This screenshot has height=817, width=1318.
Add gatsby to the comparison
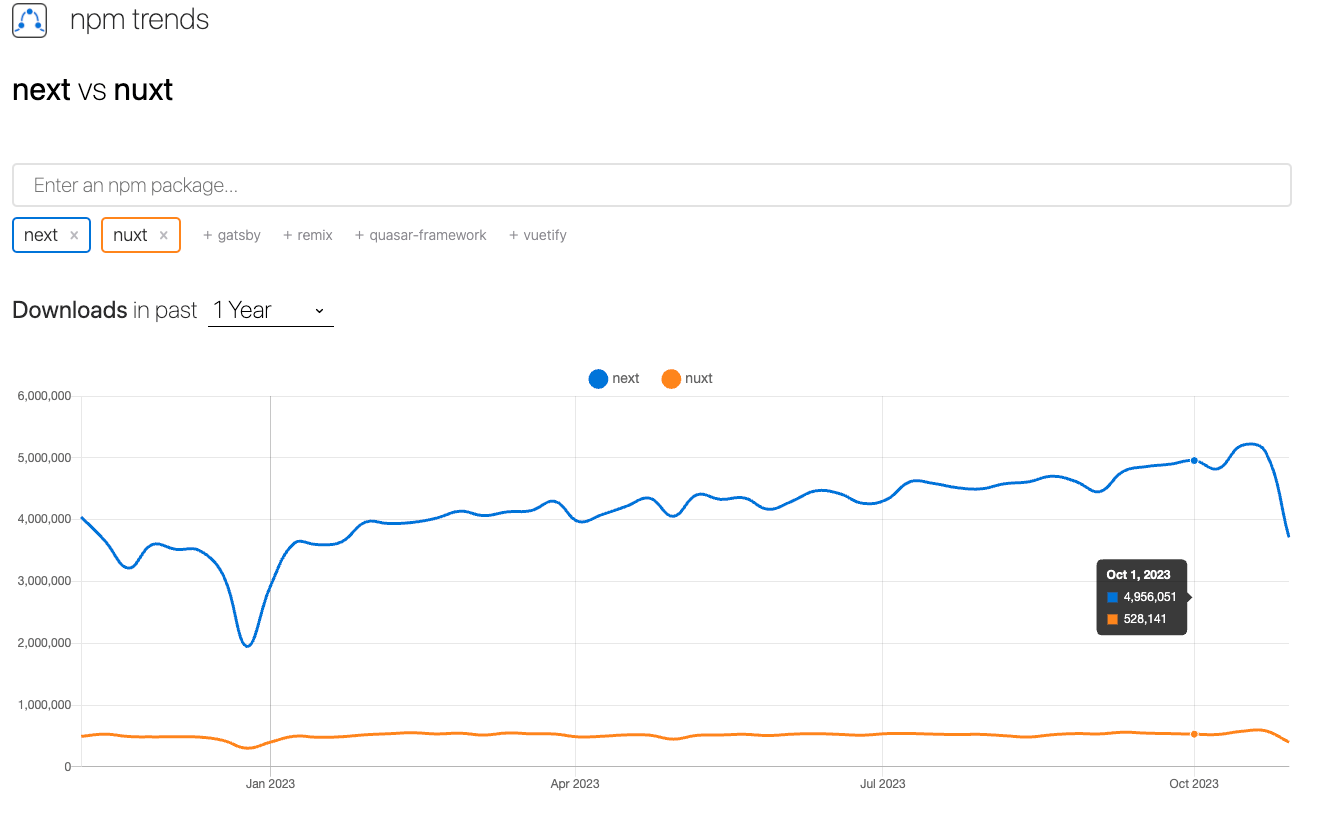pyautogui.click(x=232, y=235)
